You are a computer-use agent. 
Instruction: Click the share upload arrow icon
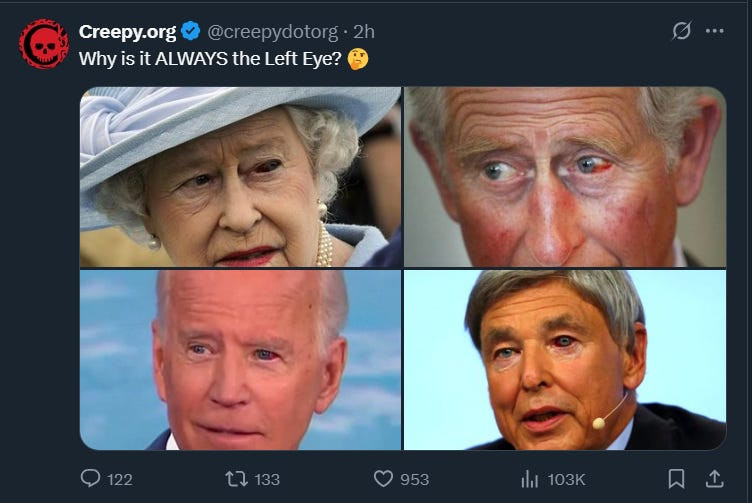point(715,479)
